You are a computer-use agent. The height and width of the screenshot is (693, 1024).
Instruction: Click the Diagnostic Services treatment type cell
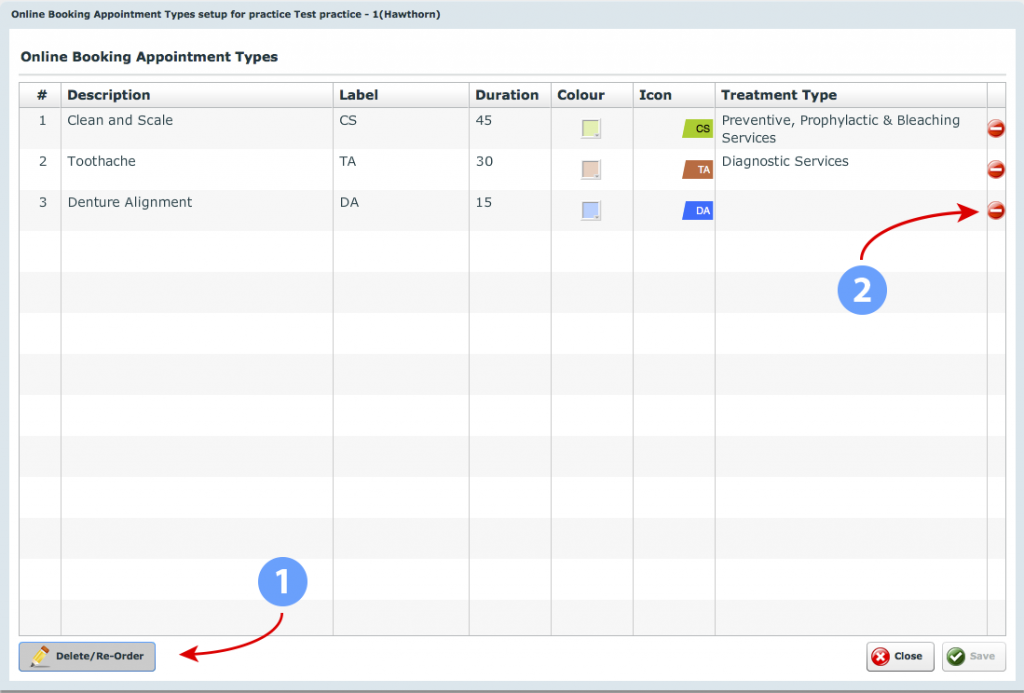(x=851, y=170)
